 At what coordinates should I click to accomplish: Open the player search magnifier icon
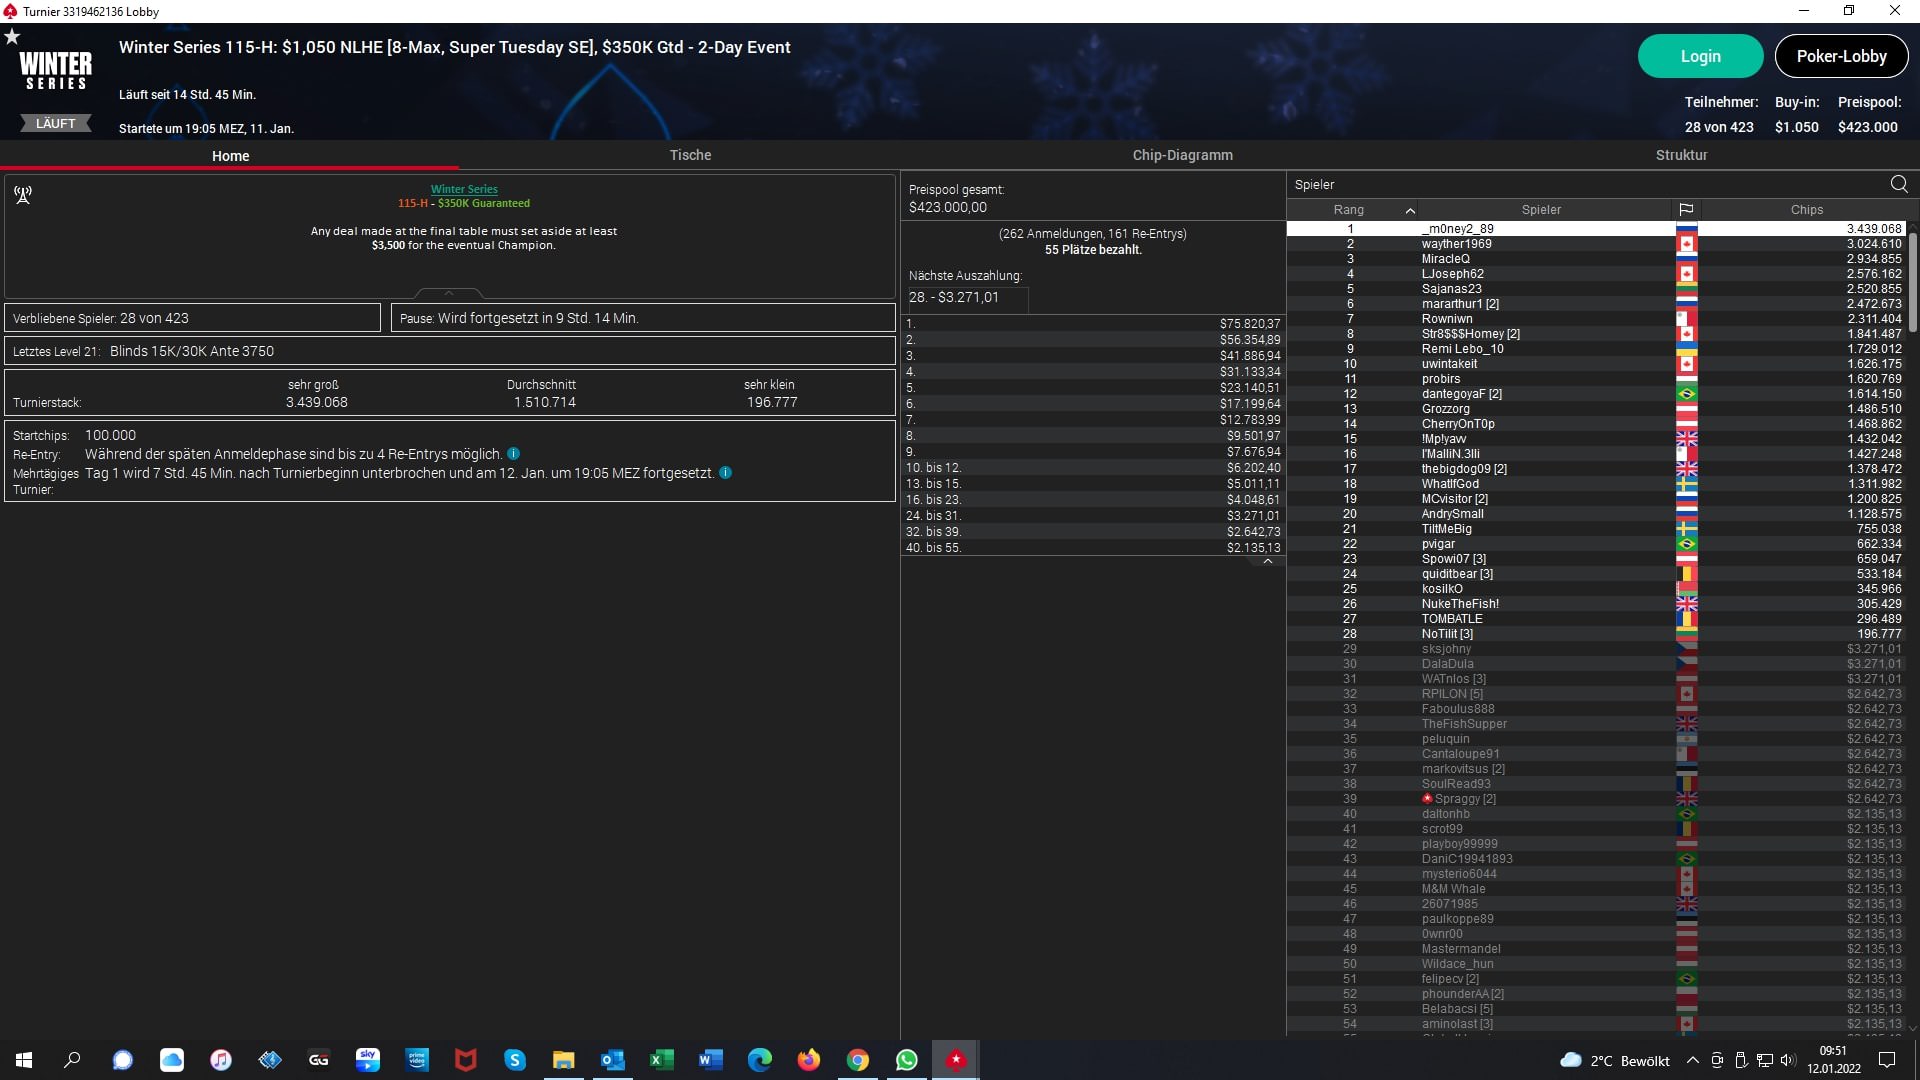pyautogui.click(x=1898, y=184)
